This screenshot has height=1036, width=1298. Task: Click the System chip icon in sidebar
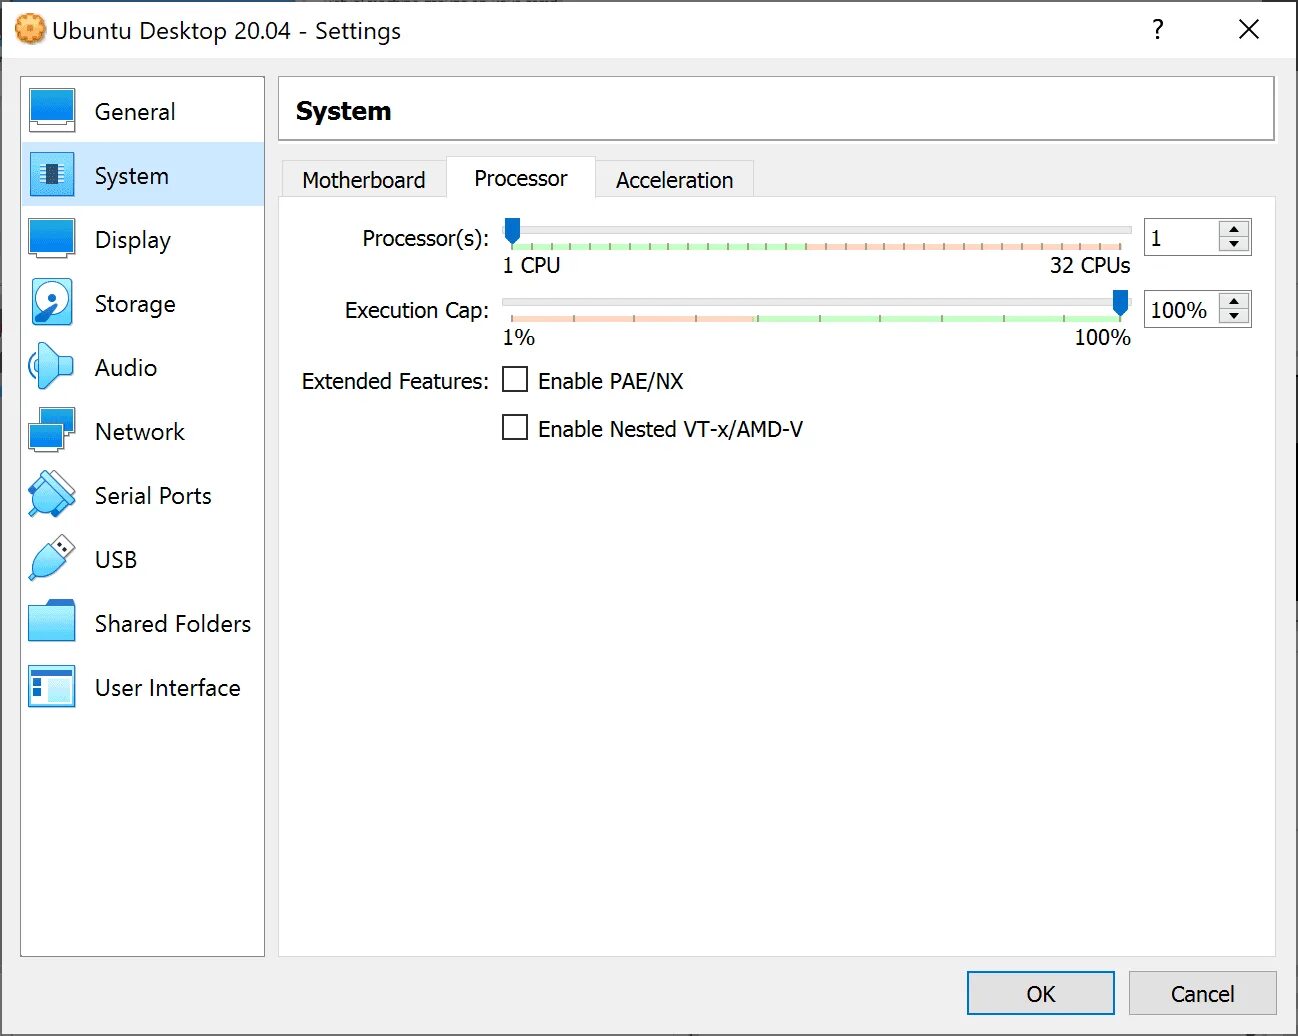[x=52, y=175]
